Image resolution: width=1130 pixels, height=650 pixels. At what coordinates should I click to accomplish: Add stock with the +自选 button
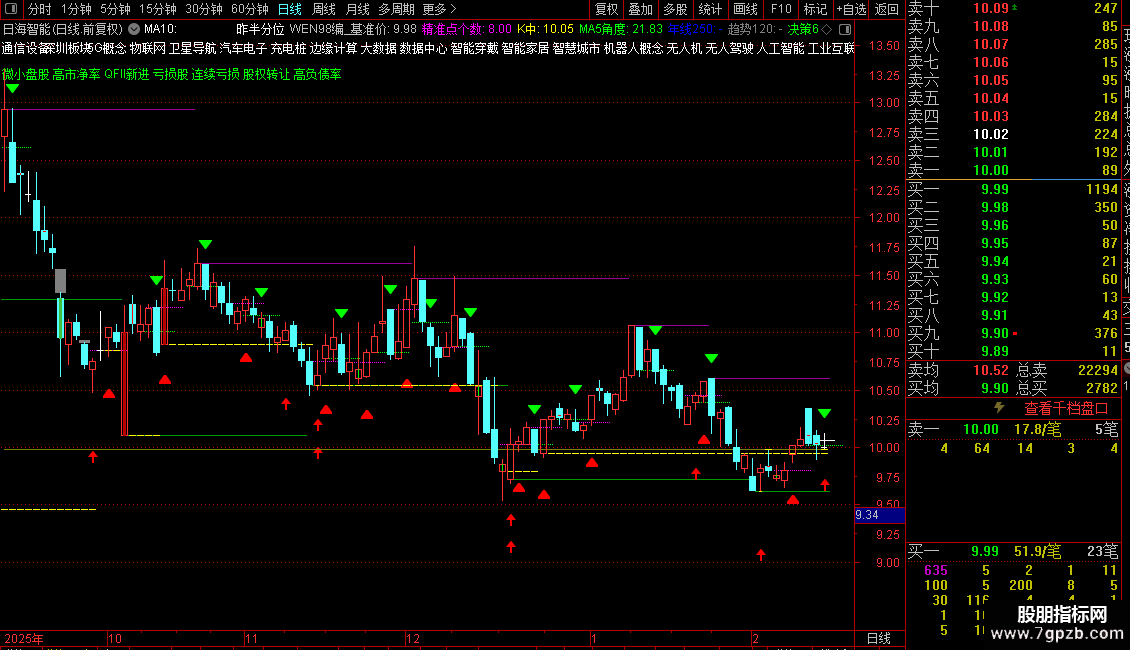coord(851,9)
